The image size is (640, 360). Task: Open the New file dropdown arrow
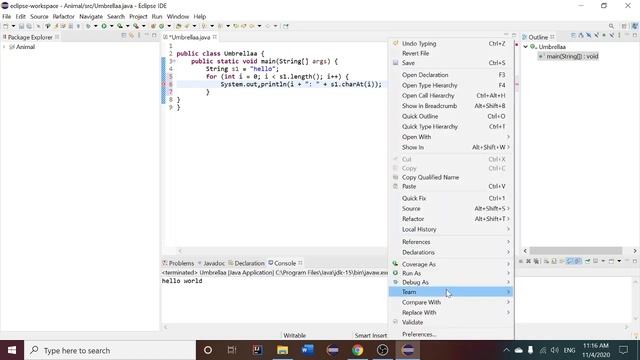point(13,26)
